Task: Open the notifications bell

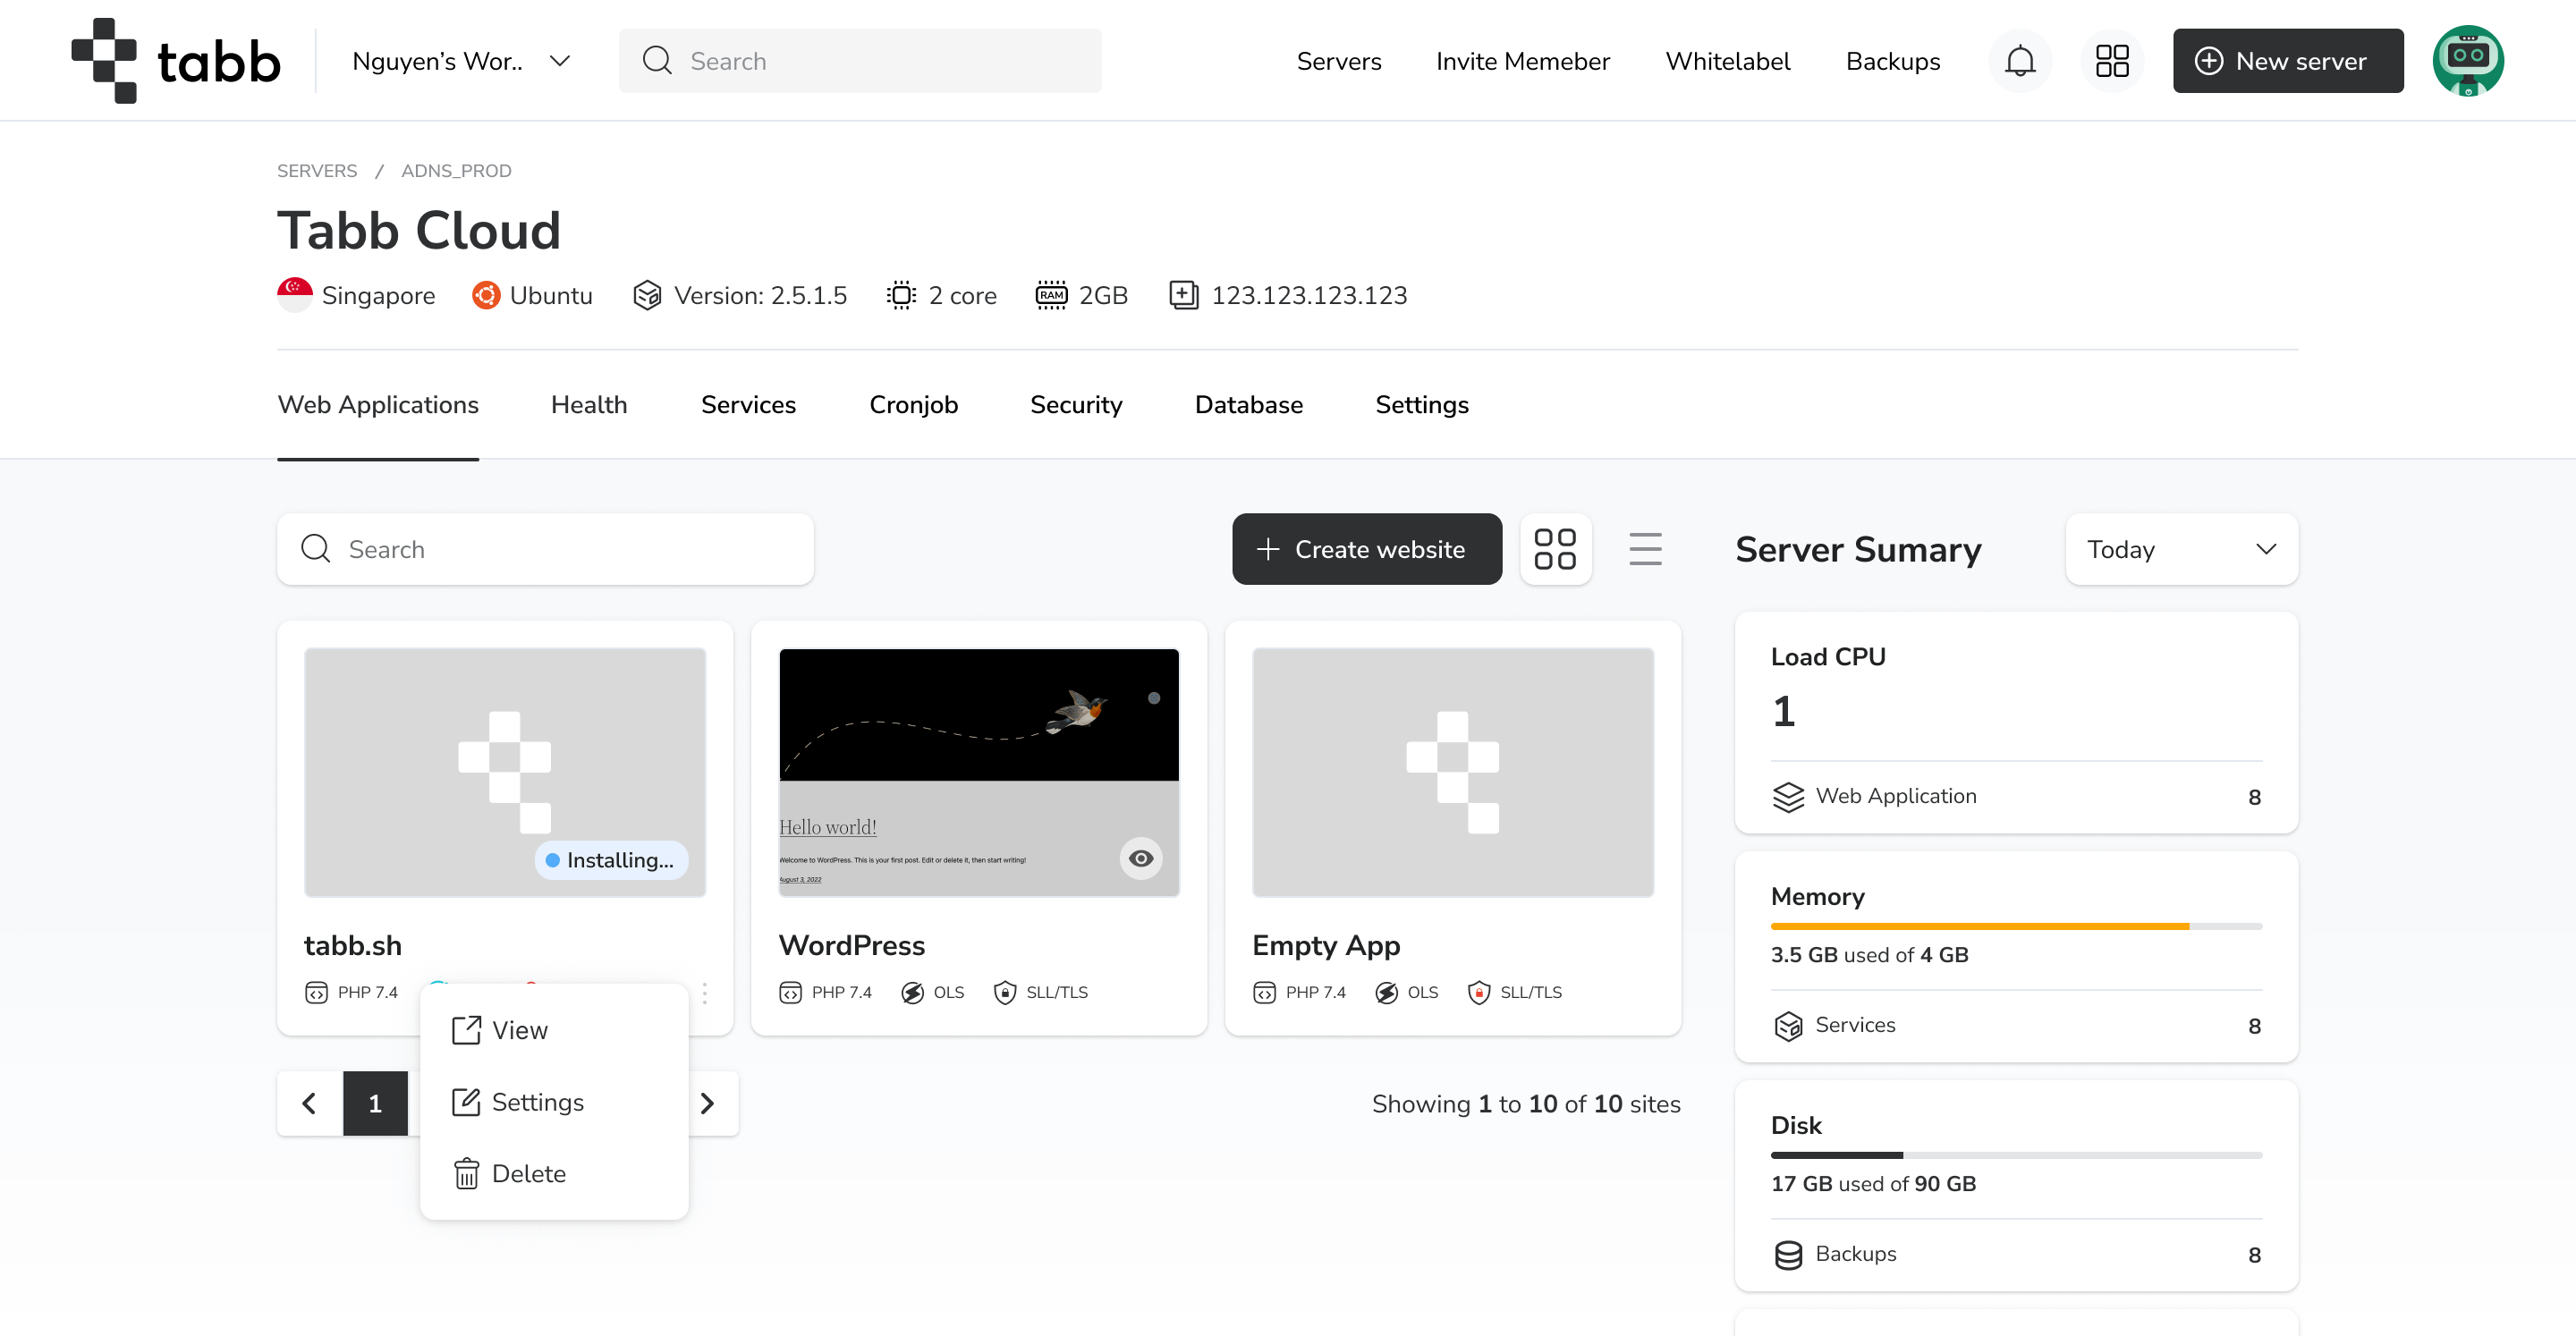Action: (2020, 61)
